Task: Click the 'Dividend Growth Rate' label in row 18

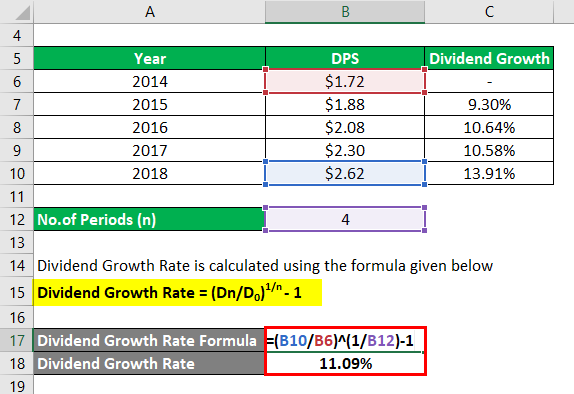Action: point(149,364)
